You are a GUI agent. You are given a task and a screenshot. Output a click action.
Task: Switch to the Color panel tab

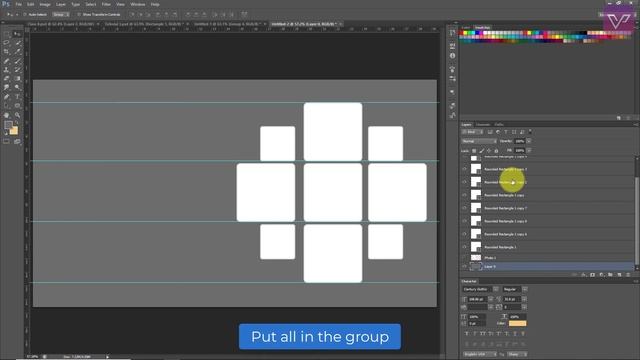click(466, 28)
